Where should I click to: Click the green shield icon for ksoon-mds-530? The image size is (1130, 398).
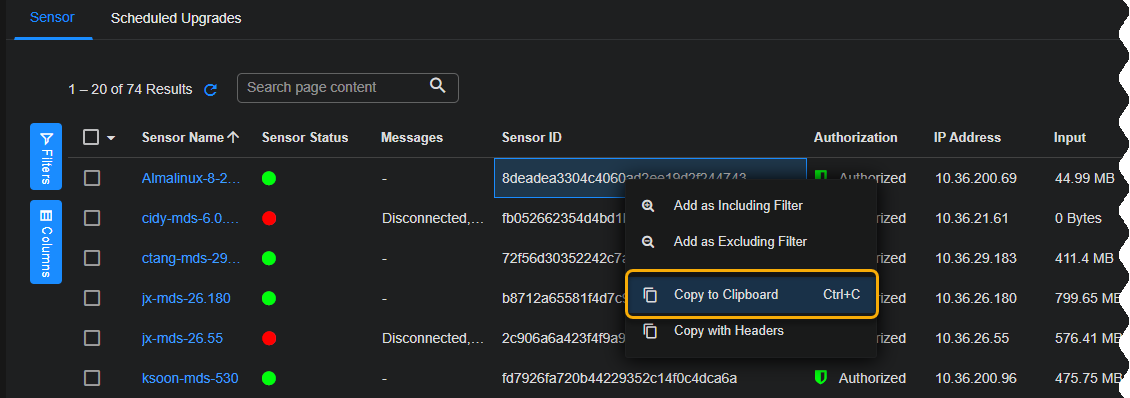click(821, 377)
